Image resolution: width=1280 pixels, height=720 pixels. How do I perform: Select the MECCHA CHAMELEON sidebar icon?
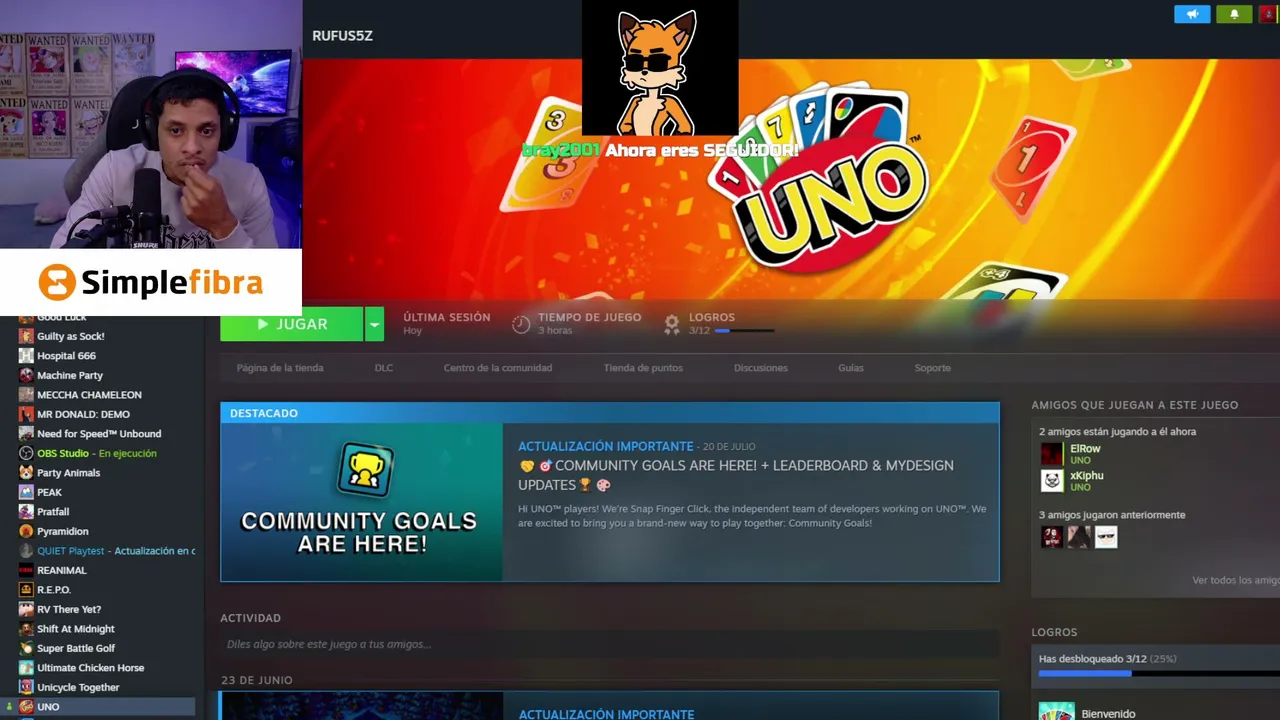(26, 395)
